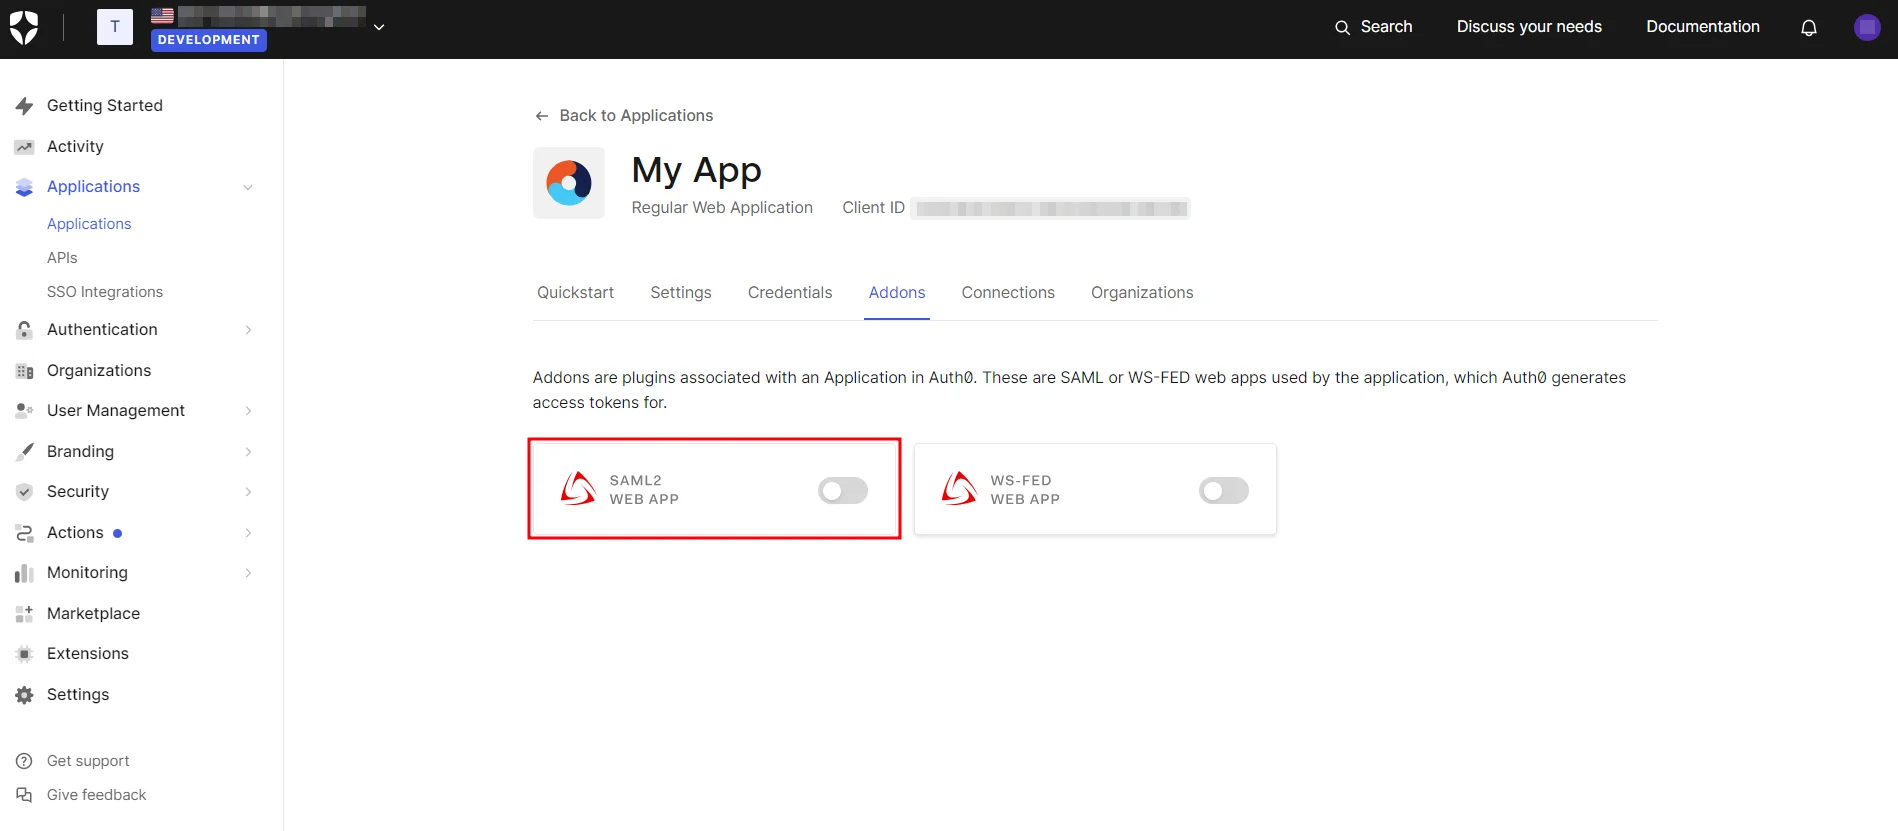Image resolution: width=1898 pixels, height=831 pixels.
Task: Open tenant Settings in the sidebar
Action: pyautogui.click(x=78, y=694)
